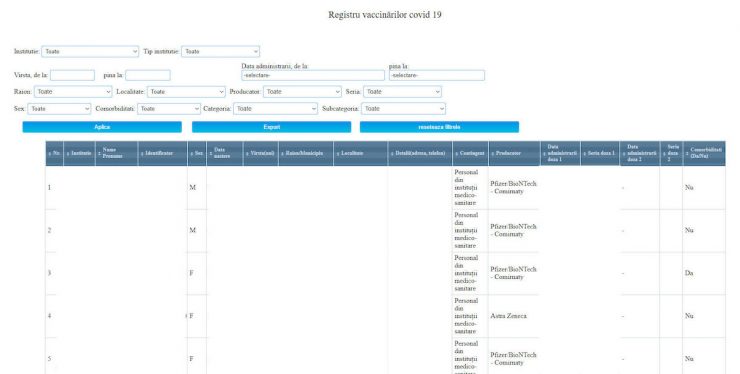740x374 pixels.
Task: Sort by Data administrarii doza 1 arrows
Action: tap(544, 154)
